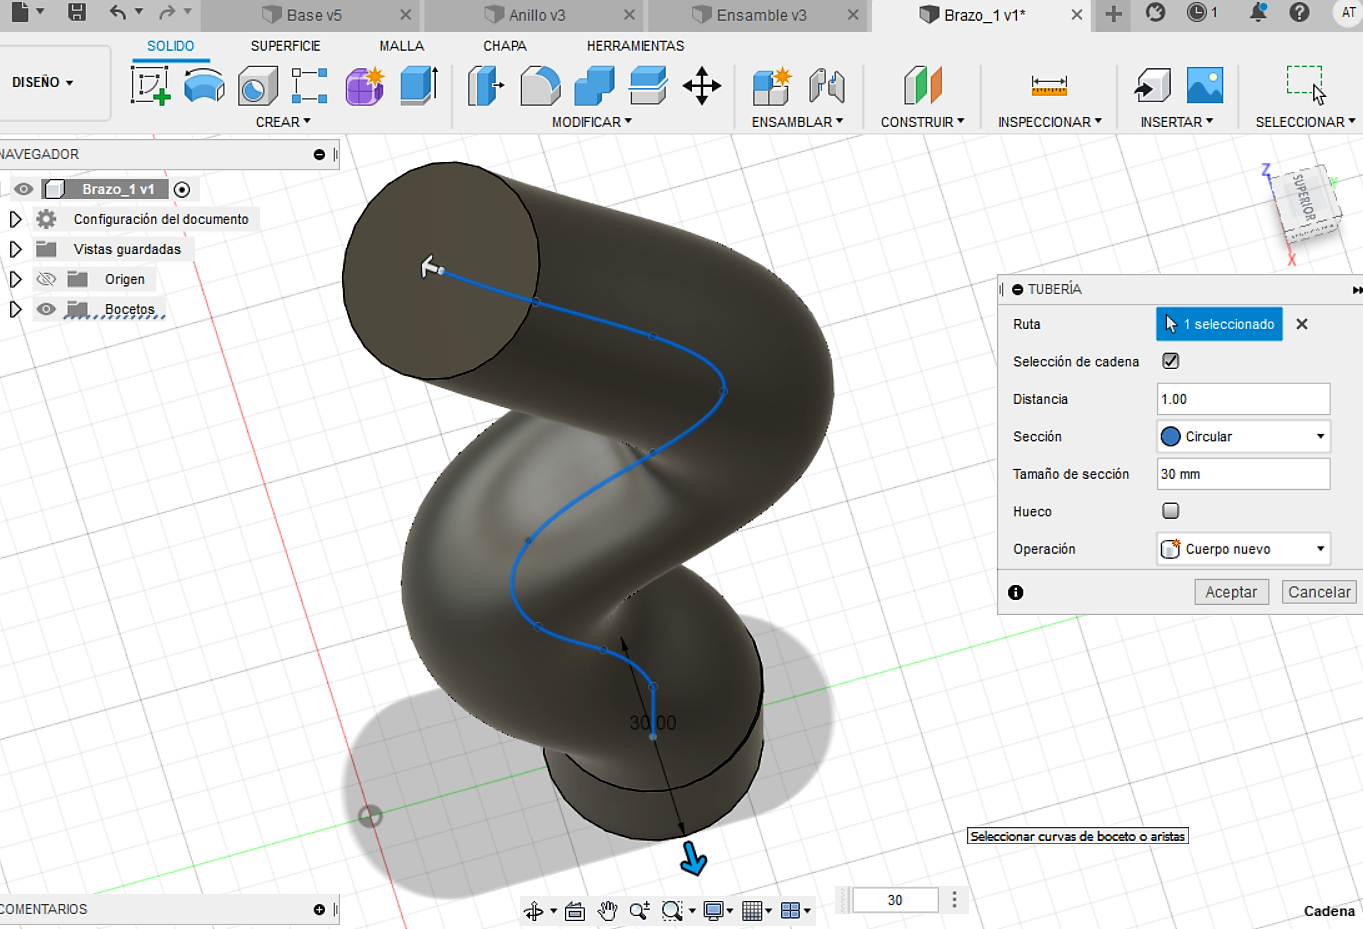Viewport: 1363px width, 929px height.
Task: Open the Orbit navigation tool
Action: pyautogui.click(x=533, y=910)
